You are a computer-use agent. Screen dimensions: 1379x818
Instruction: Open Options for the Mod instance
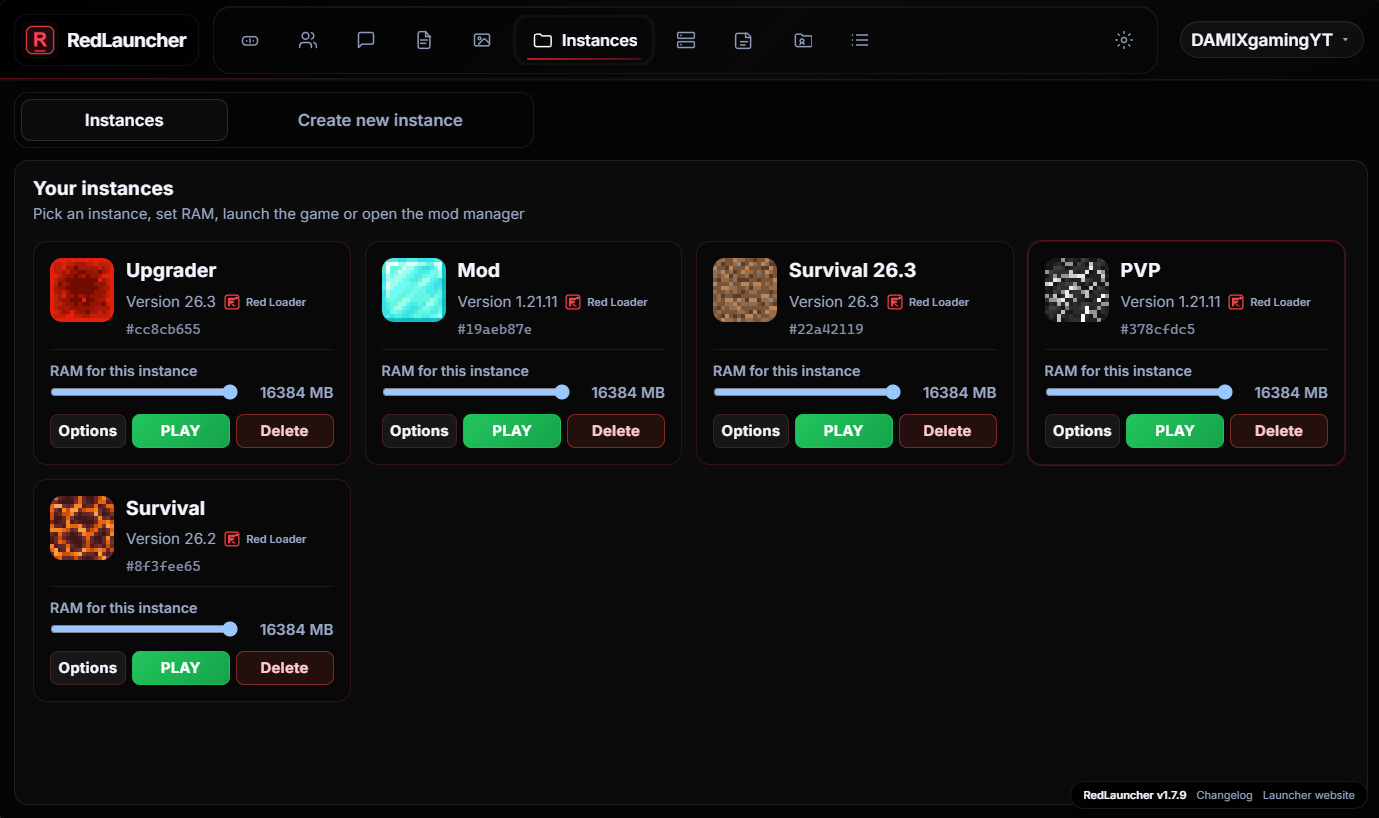click(419, 431)
